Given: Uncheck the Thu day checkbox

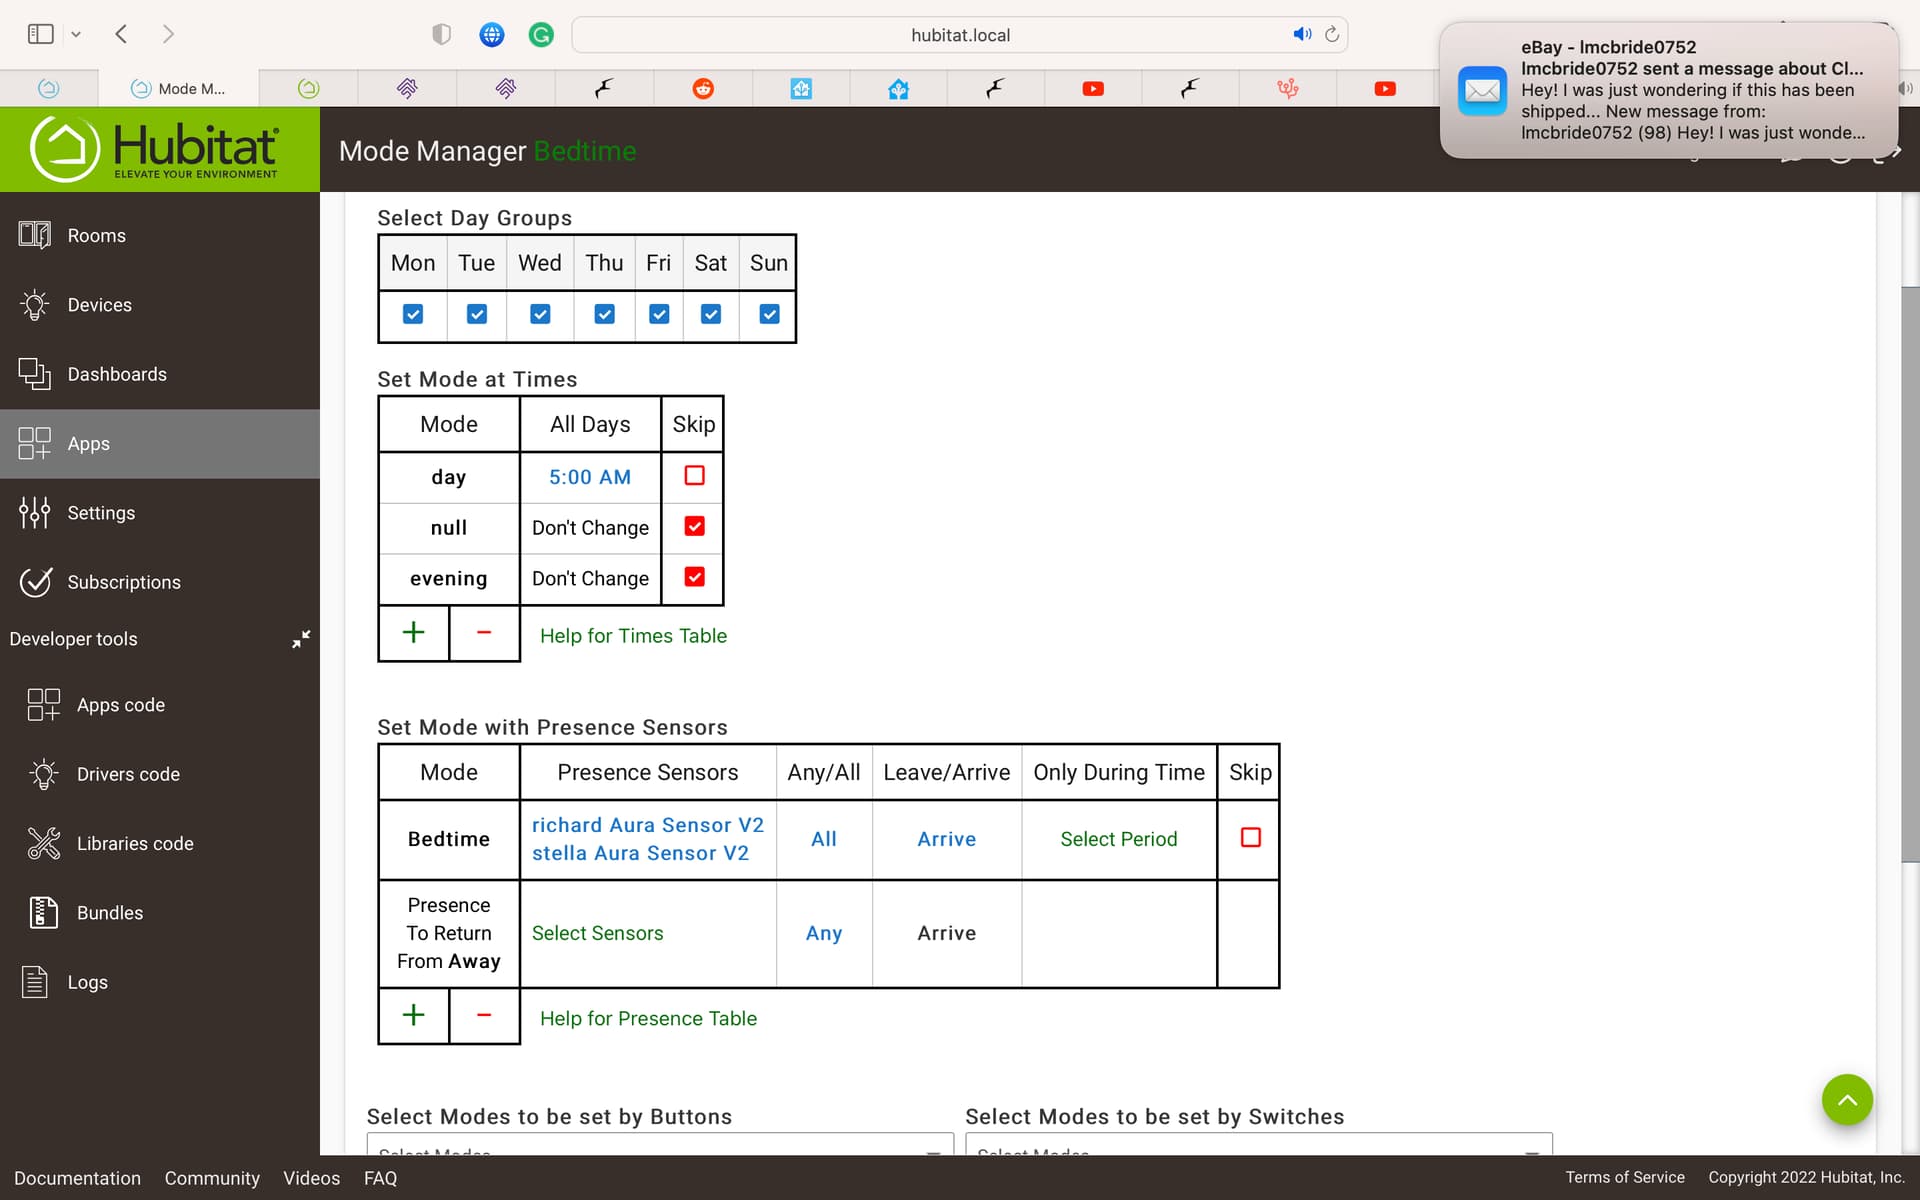Looking at the screenshot, I should pyautogui.click(x=604, y=314).
